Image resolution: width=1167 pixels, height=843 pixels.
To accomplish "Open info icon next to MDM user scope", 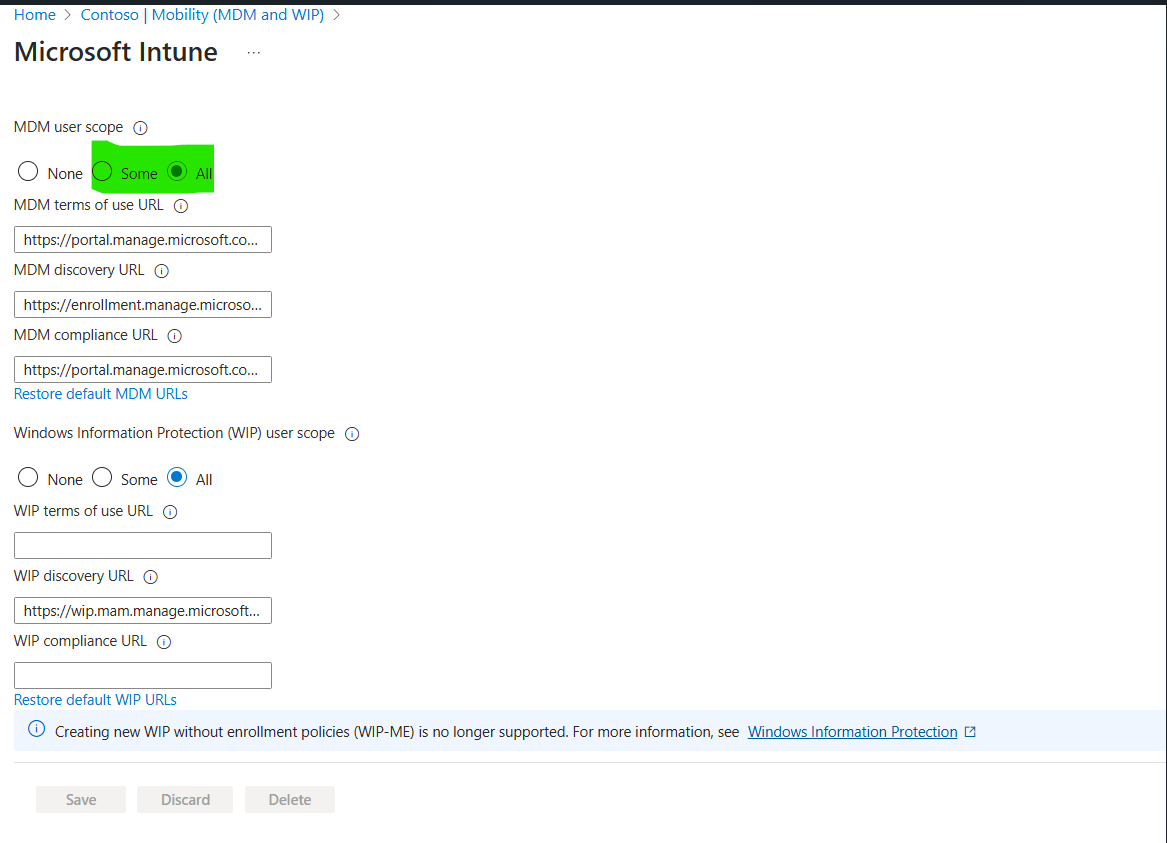I will pos(140,128).
